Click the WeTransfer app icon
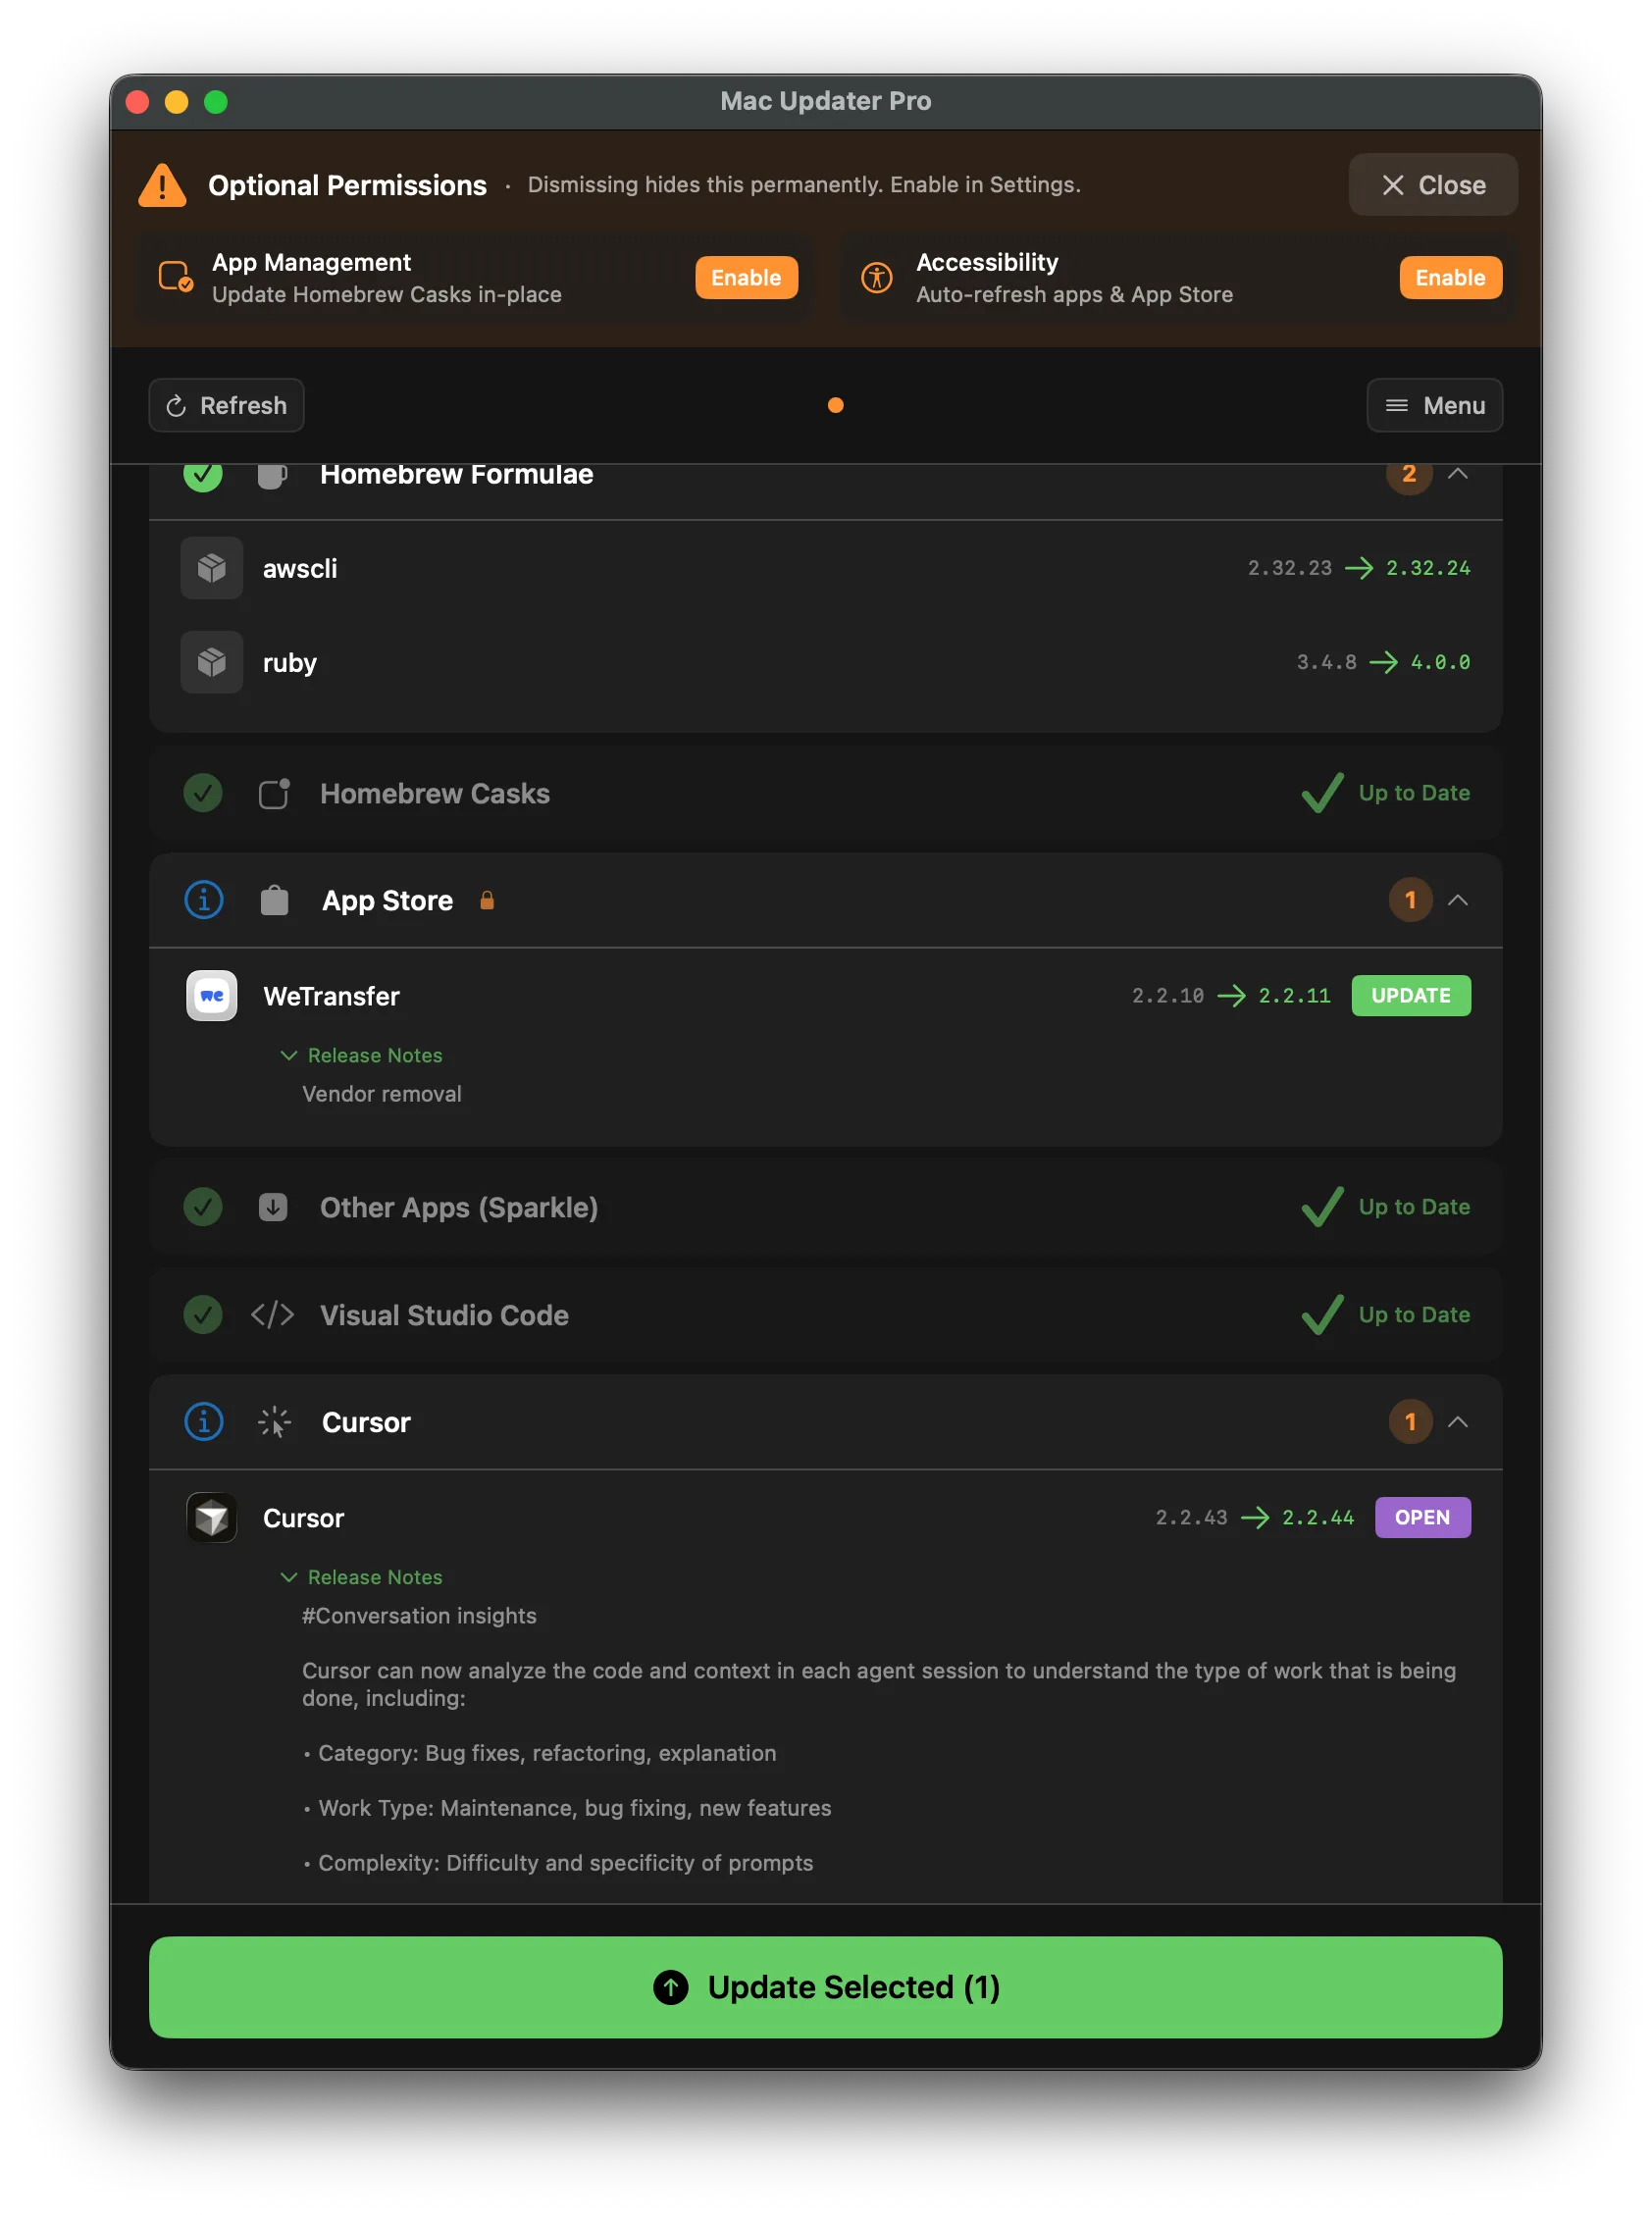The height and width of the screenshot is (2215, 1652). (x=211, y=996)
